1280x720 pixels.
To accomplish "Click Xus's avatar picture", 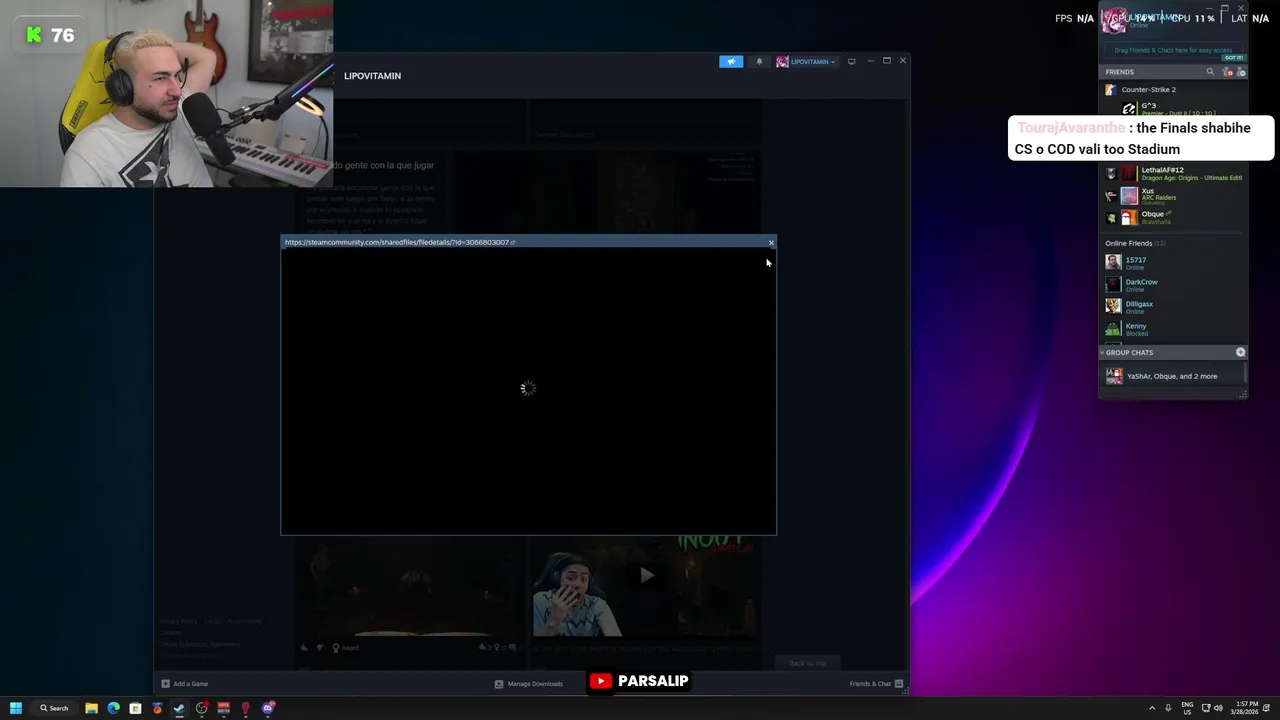I will point(1129,195).
